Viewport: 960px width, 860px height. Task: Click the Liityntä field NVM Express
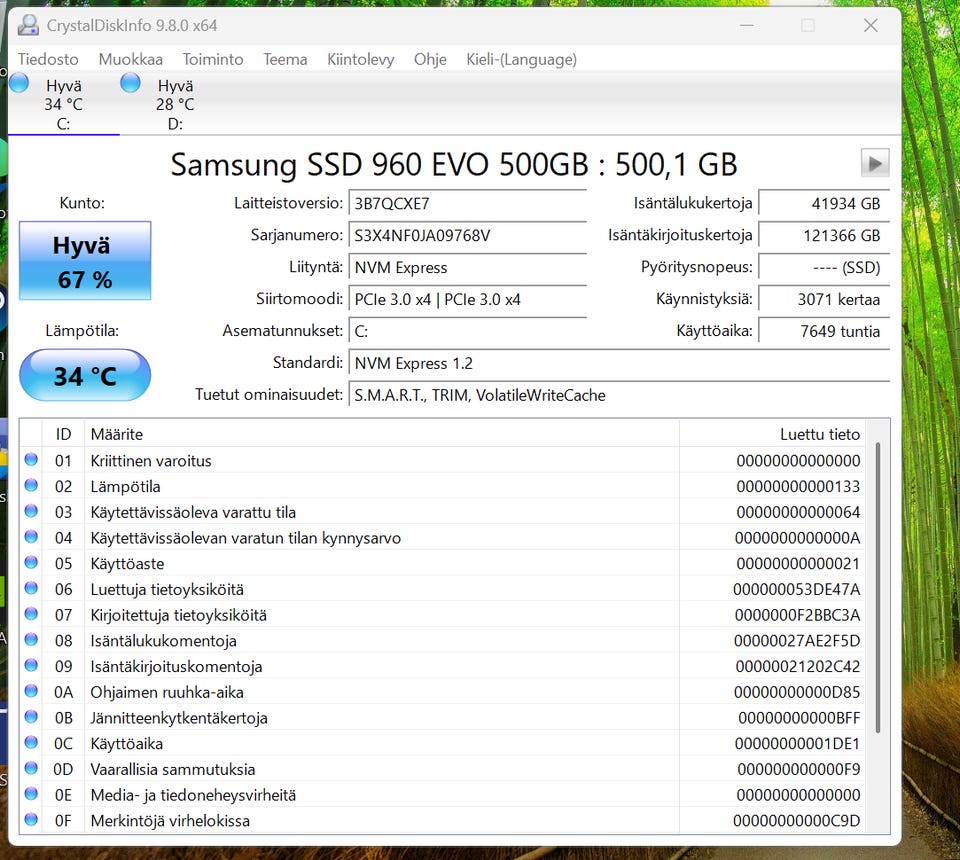tap(468, 267)
